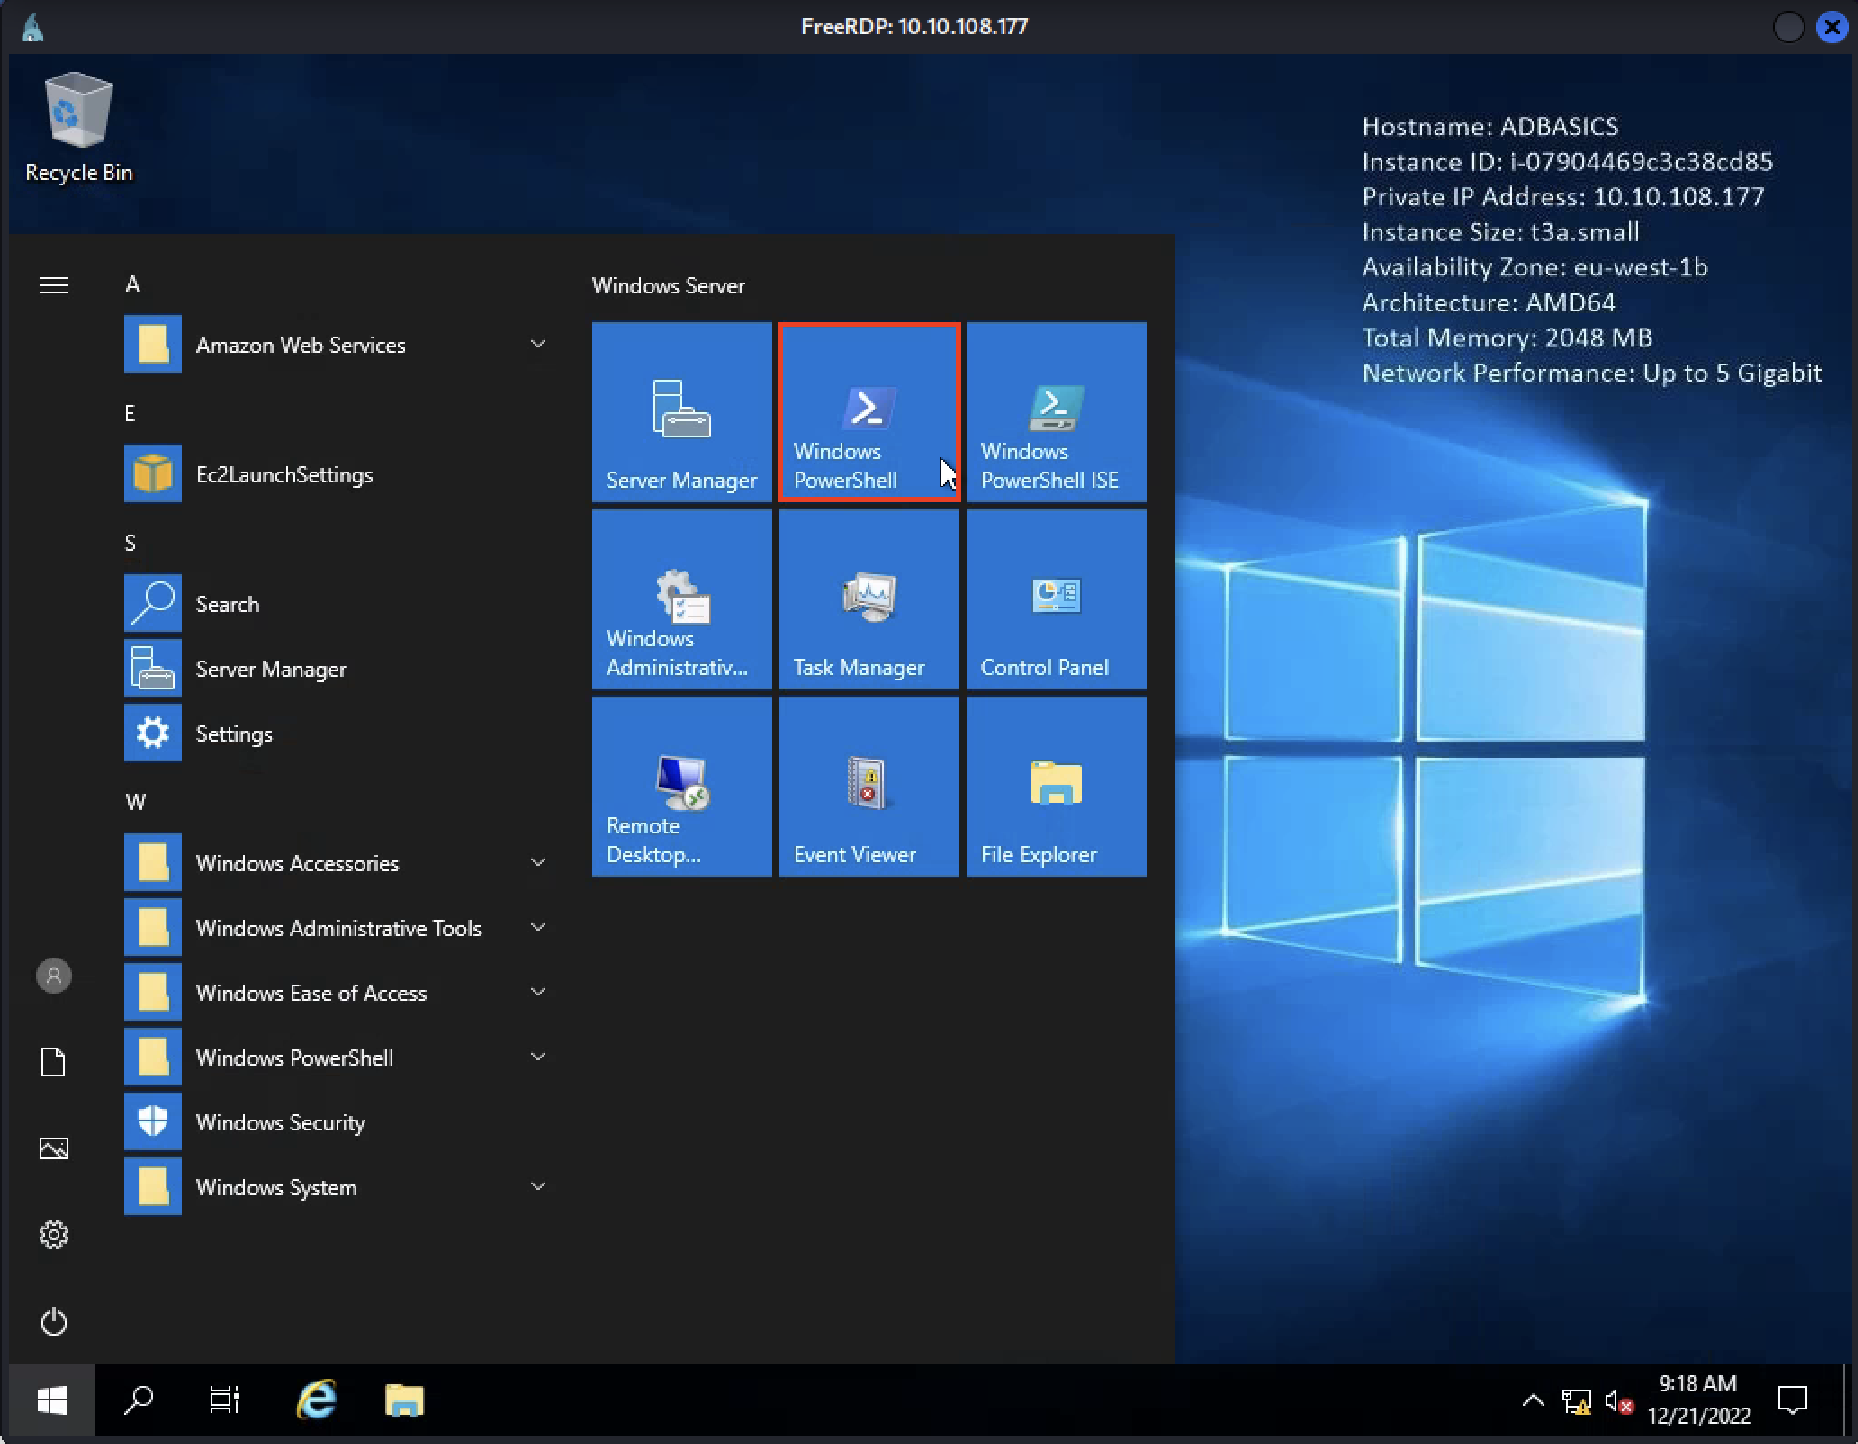Screen dimensions: 1858x1444
Task: Open Documents from the Start rail
Action: click(x=54, y=1062)
